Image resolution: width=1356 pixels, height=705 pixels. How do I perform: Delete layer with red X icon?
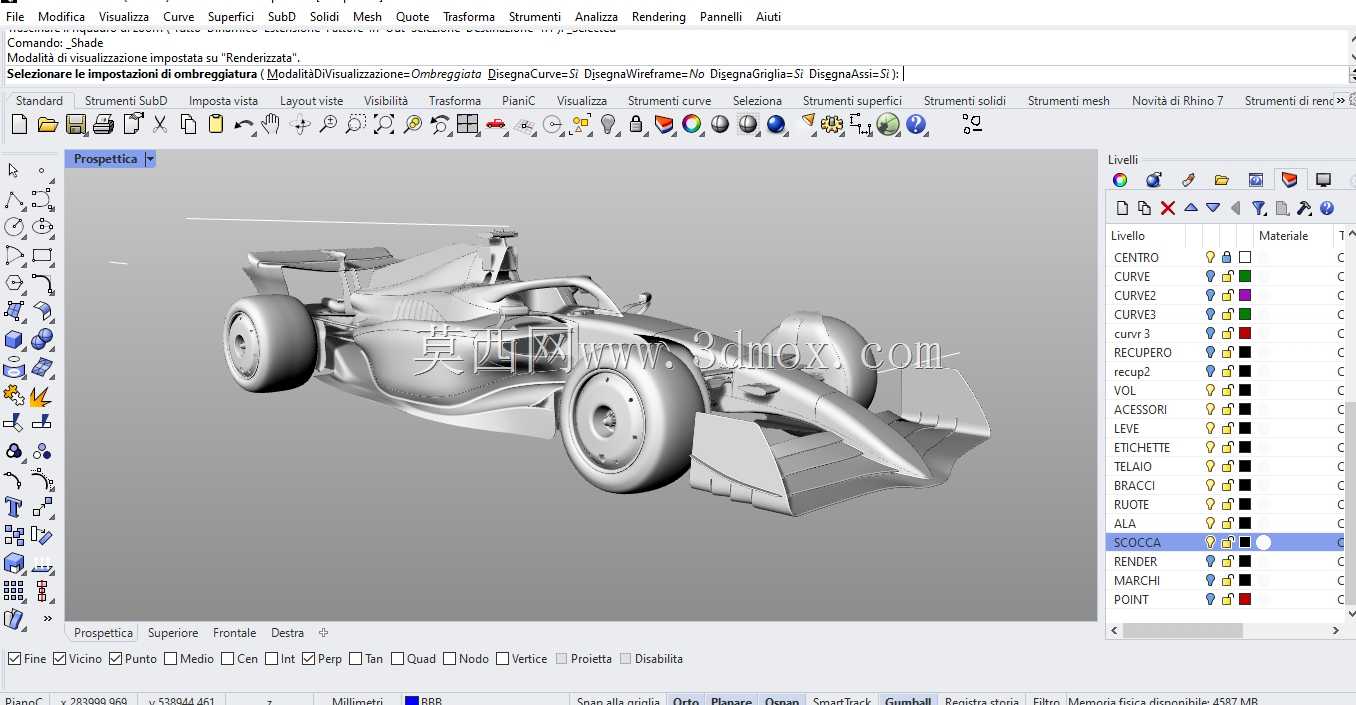[1167, 208]
